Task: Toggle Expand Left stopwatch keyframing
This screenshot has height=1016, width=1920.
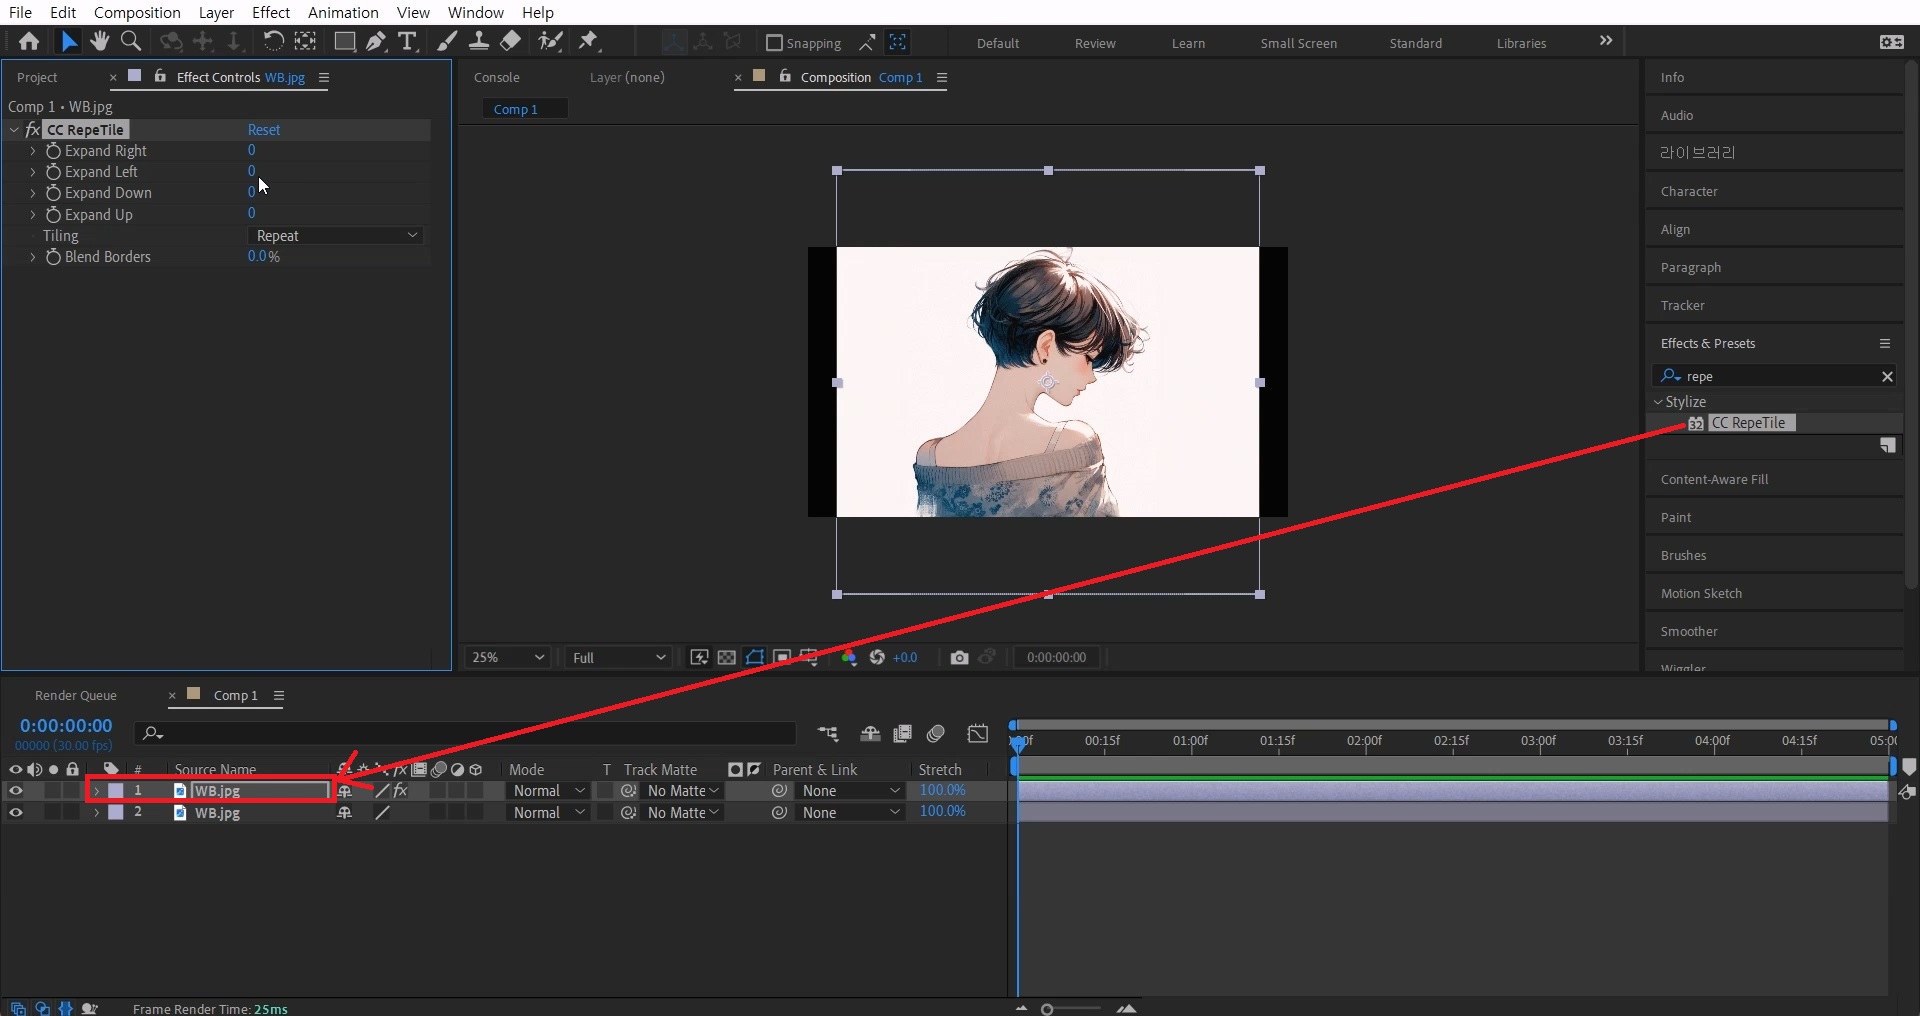Action: coord(54,172)
